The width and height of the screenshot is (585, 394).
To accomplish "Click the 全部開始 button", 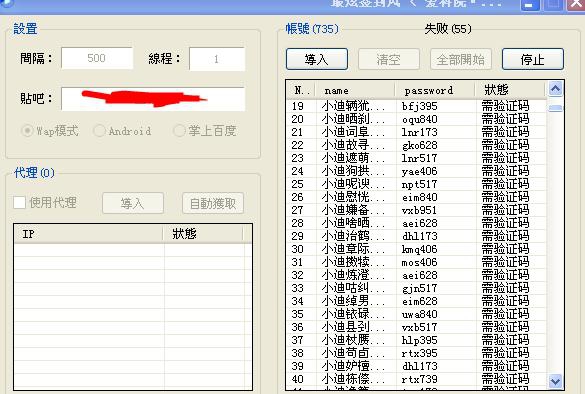I will (x=460, y=59).
